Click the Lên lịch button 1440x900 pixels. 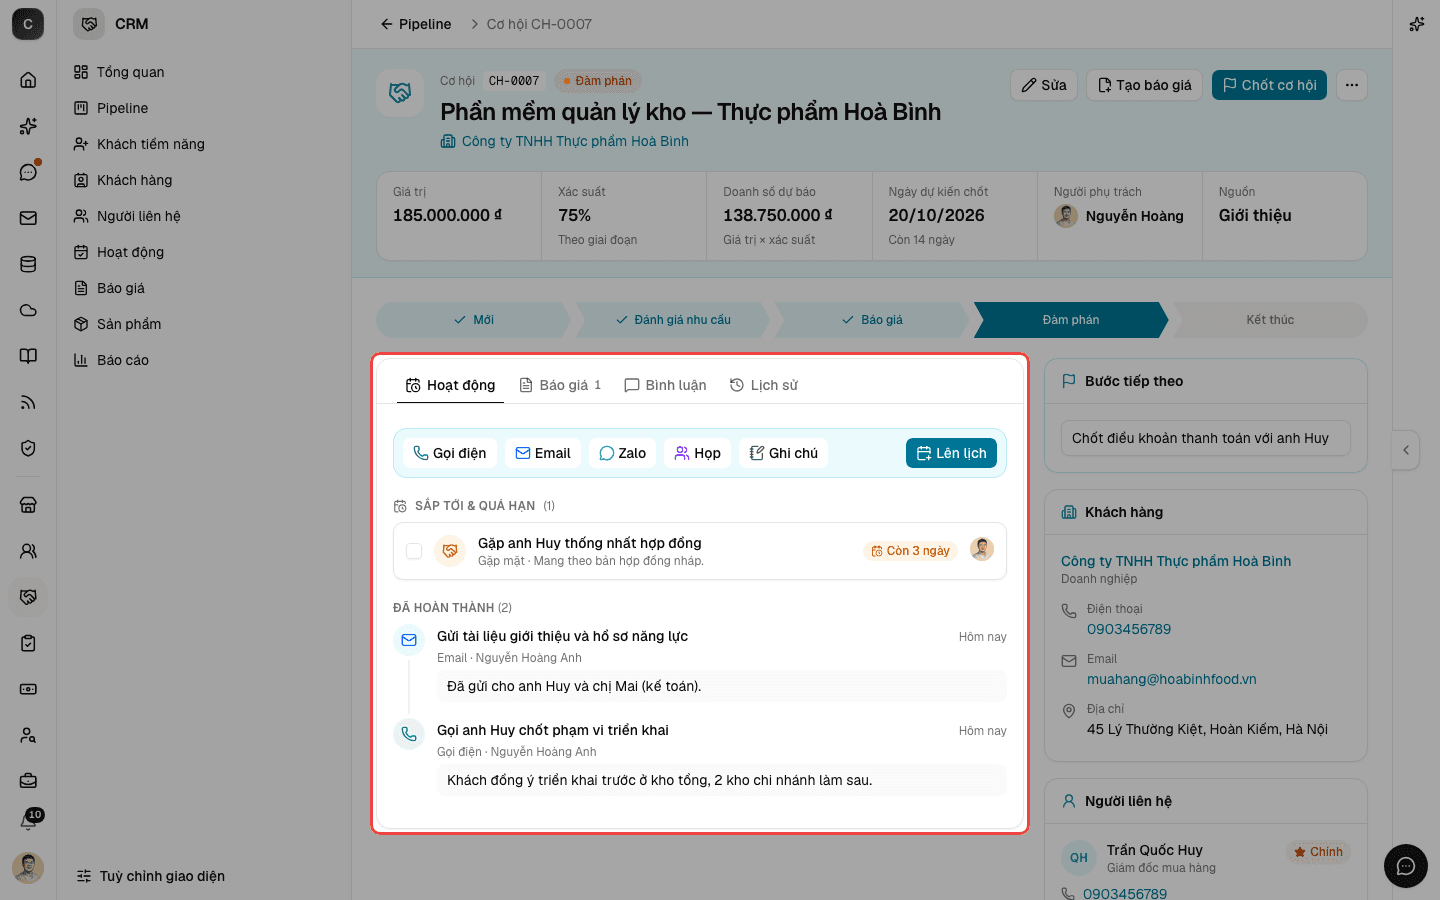coord(951,453)
